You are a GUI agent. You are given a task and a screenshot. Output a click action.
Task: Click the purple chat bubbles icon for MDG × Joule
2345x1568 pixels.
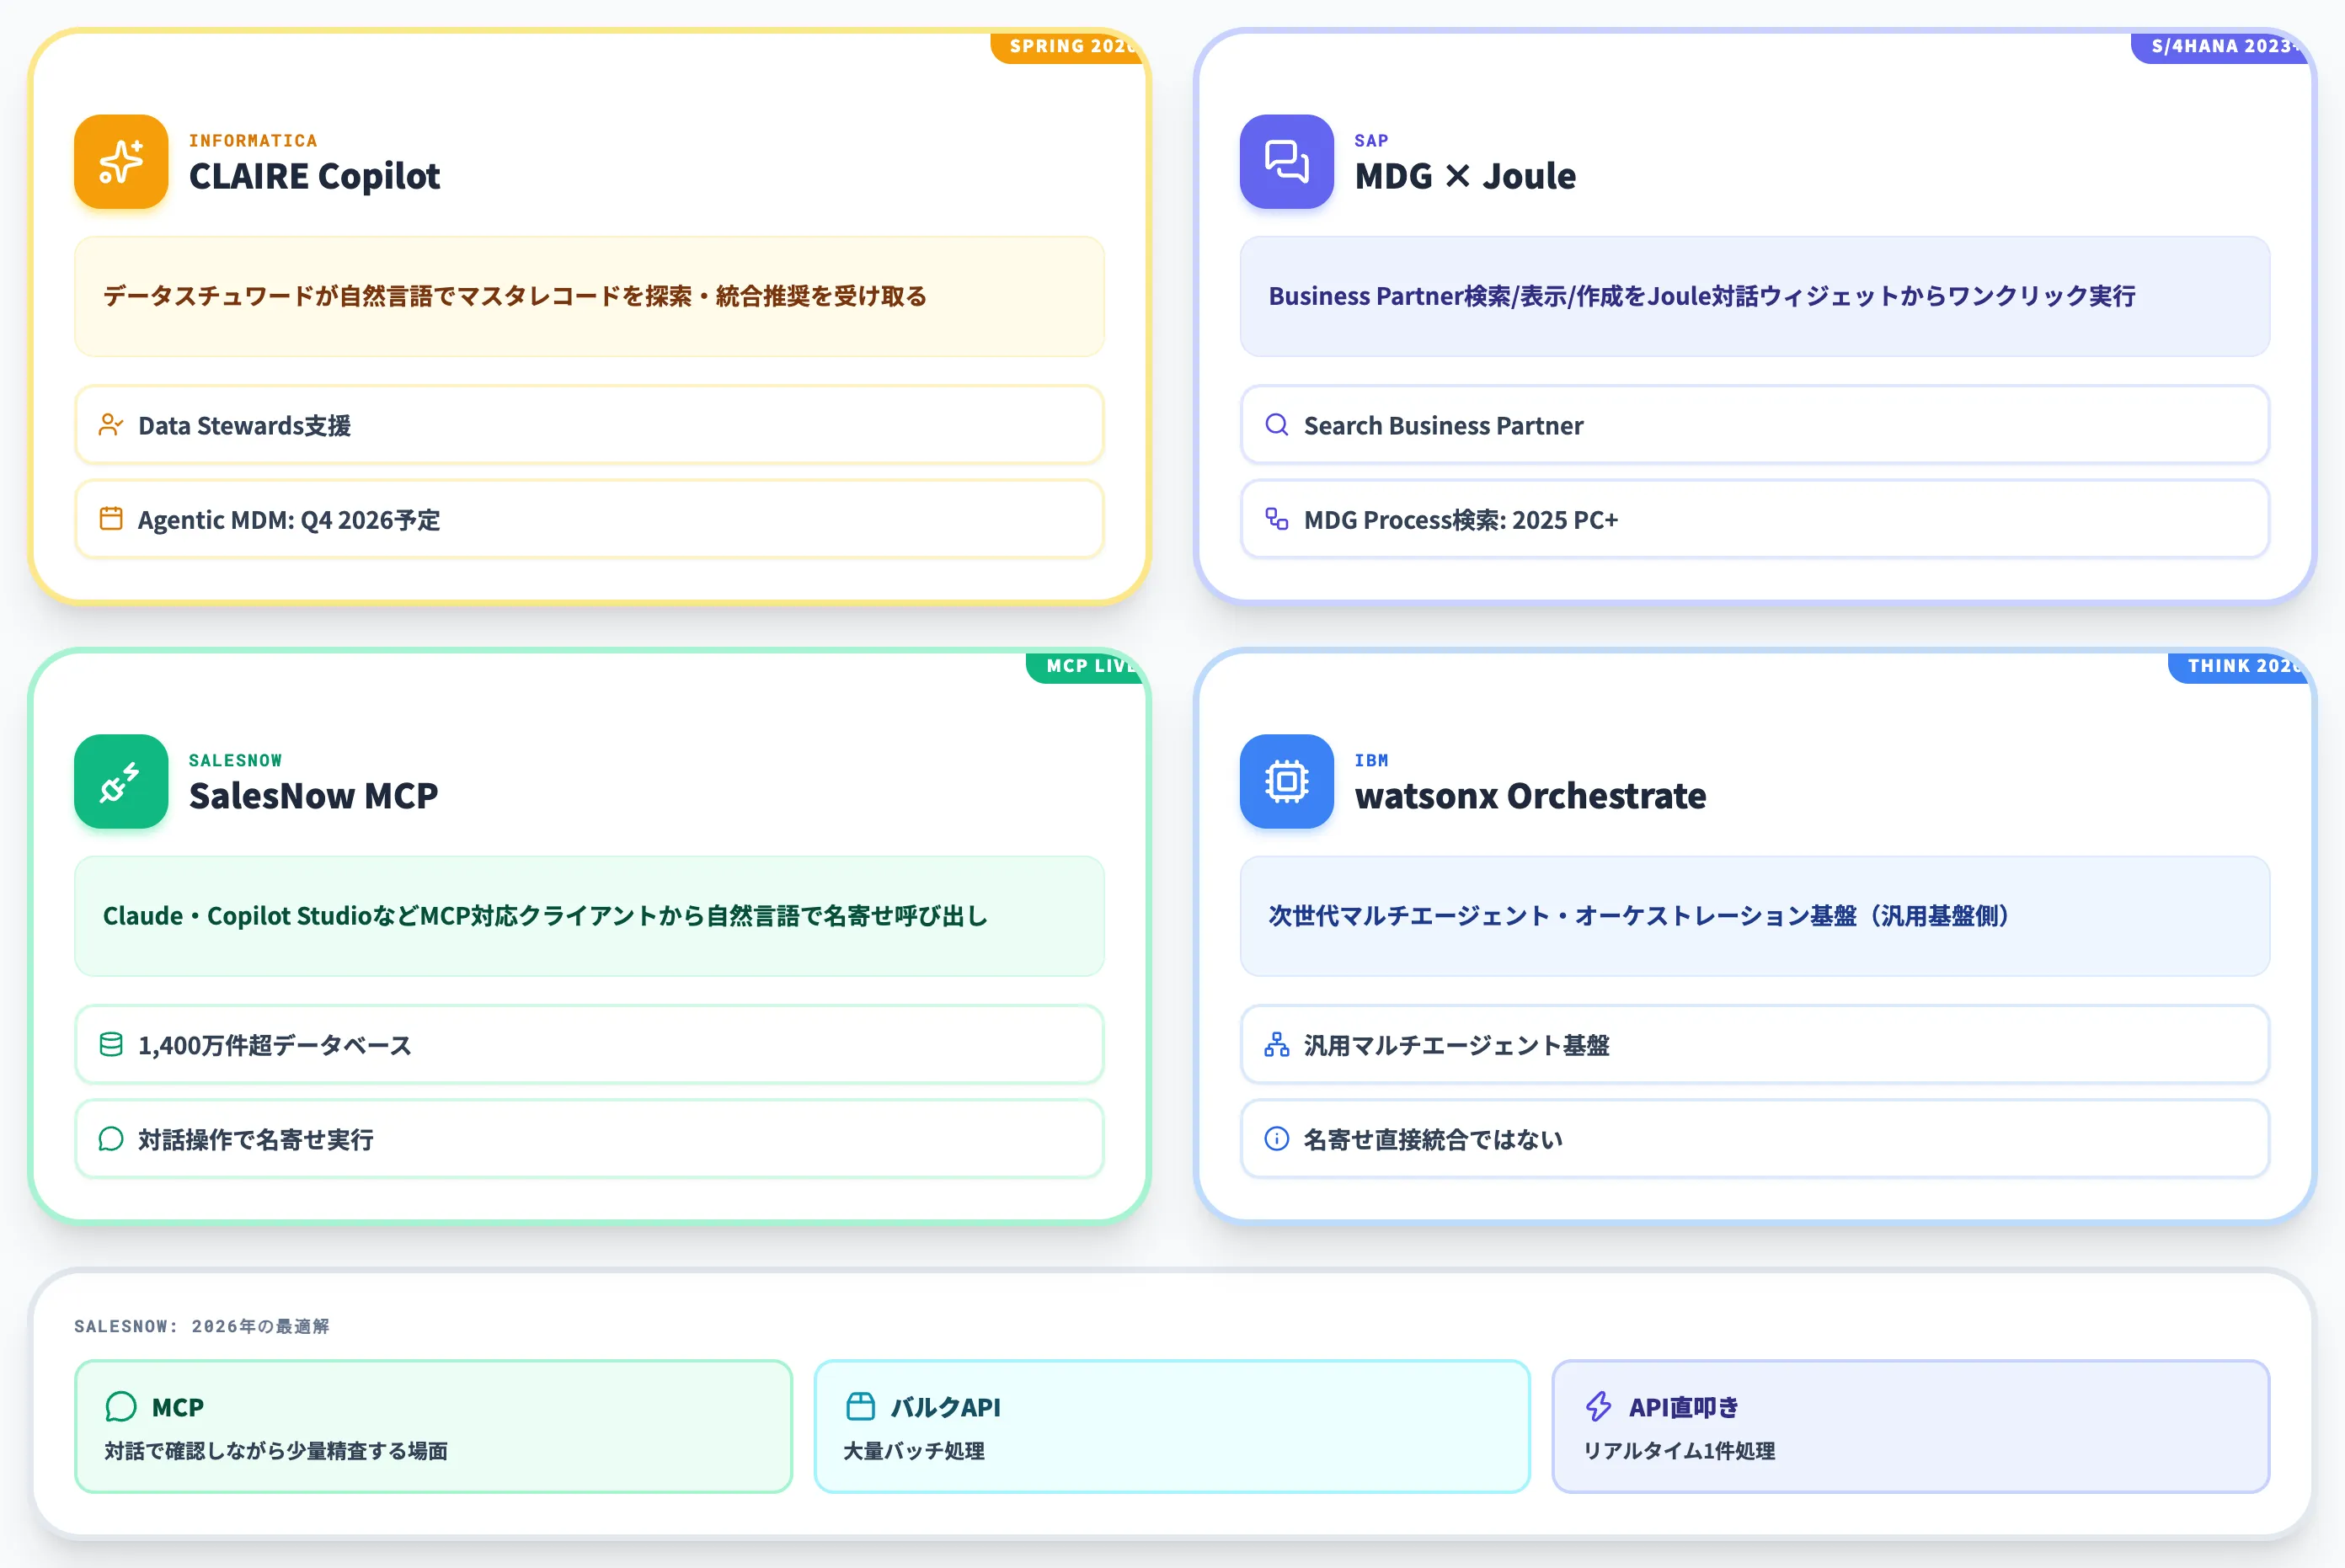[x=1286, y=162]
